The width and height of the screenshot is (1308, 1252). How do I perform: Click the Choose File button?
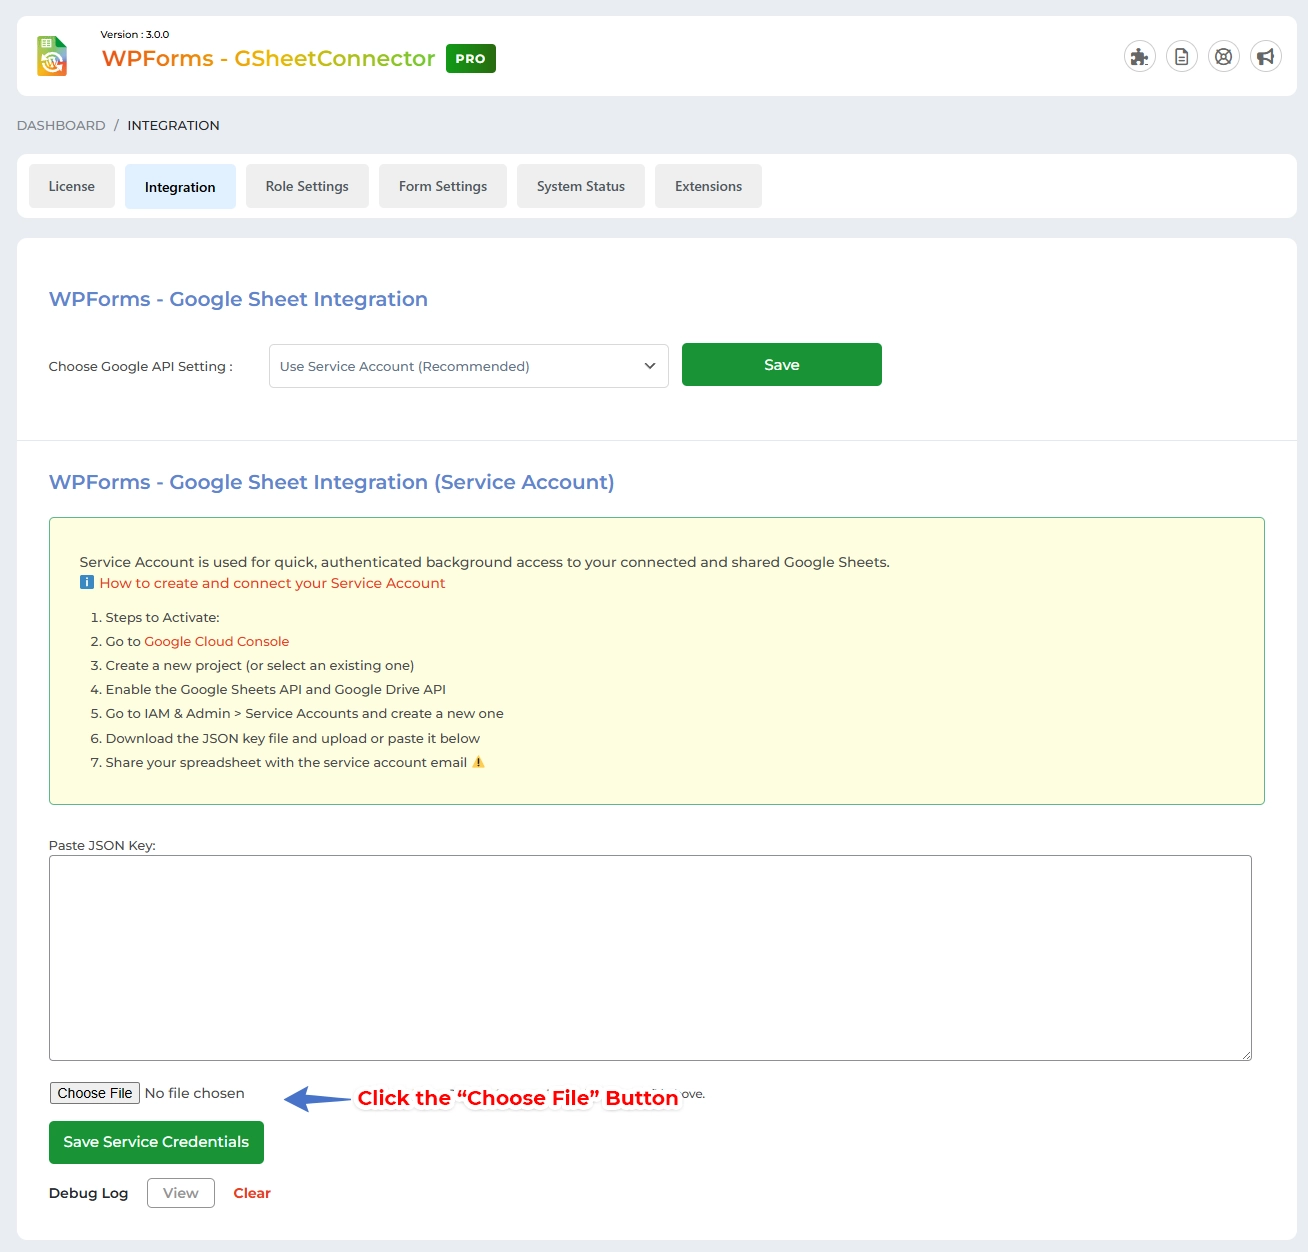click(x=95, y=1093)
